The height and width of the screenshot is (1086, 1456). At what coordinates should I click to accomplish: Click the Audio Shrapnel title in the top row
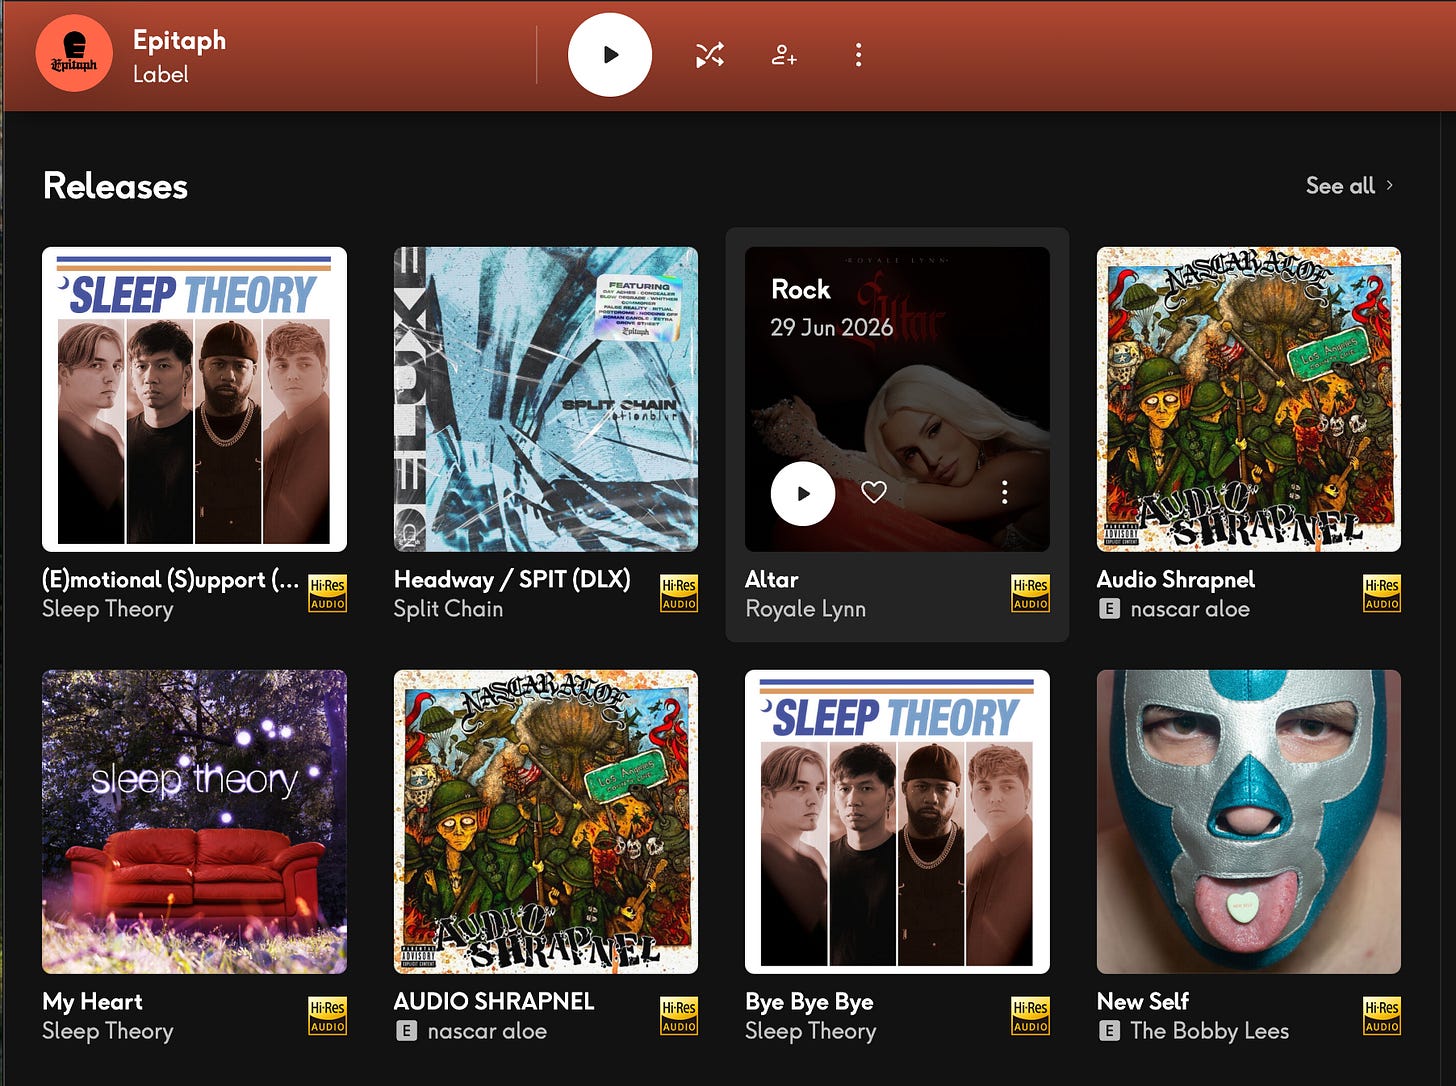point(1176,580)
